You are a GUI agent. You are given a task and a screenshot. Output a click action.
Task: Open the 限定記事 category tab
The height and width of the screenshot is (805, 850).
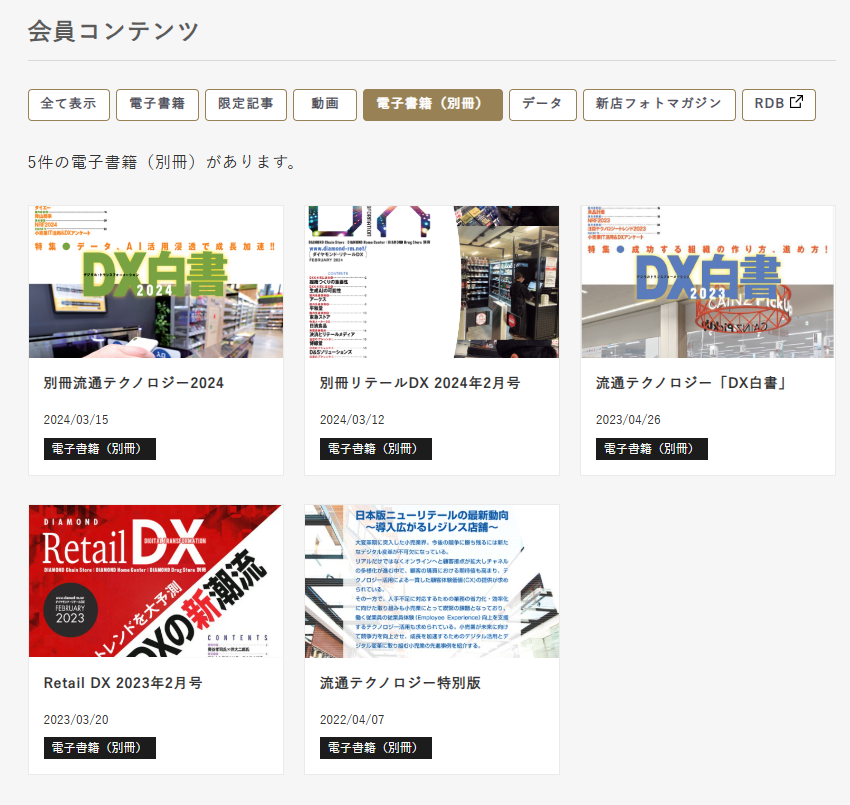[x=246, y=104]
